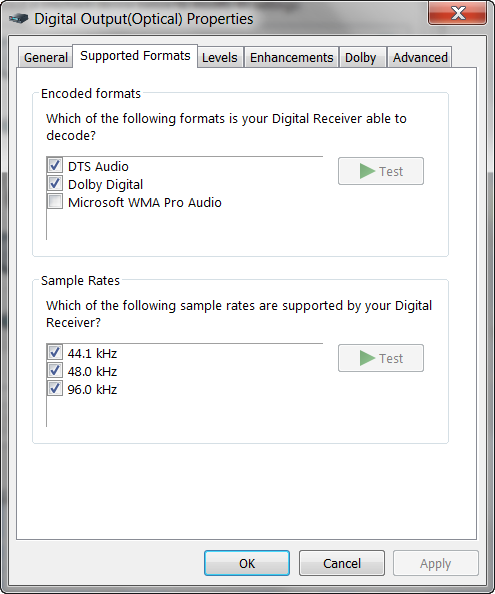
Task: Switch to the General tab
Action: pos(45,58)
